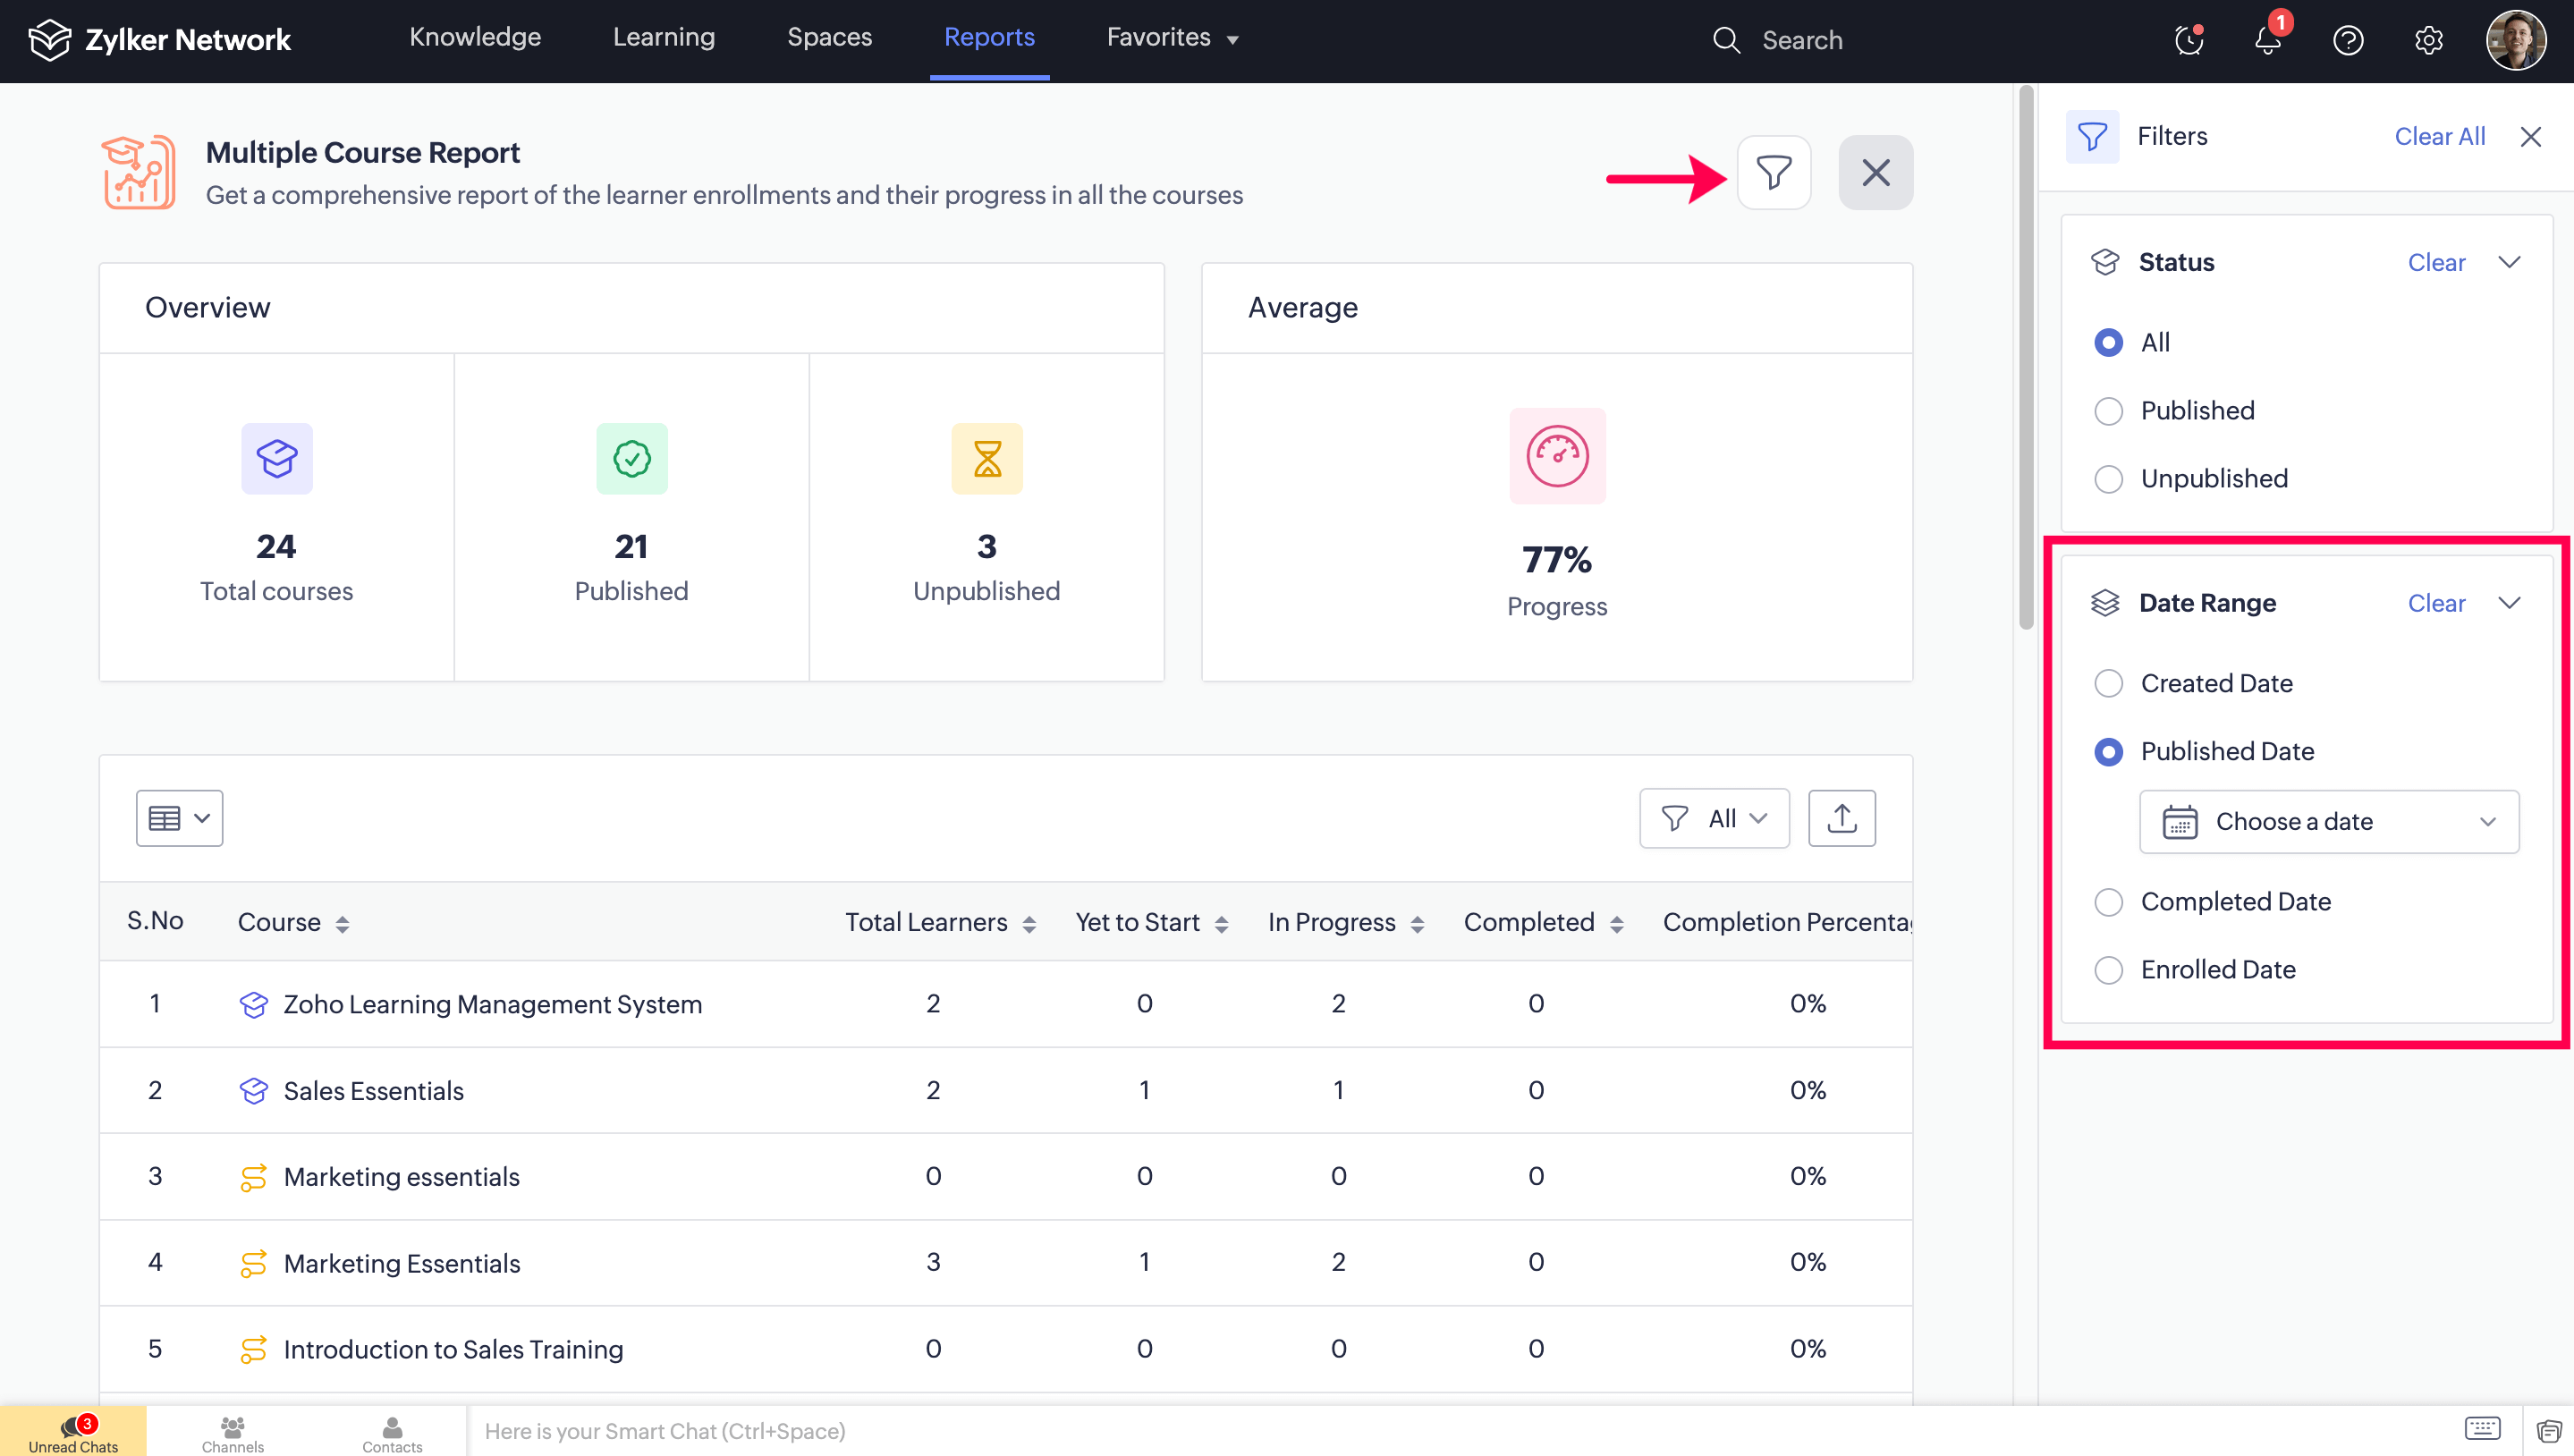Expand the table view selector dropdown
Image resolution: width=2574 pixels, height=1456 pixels.
[x=179, y=818]
